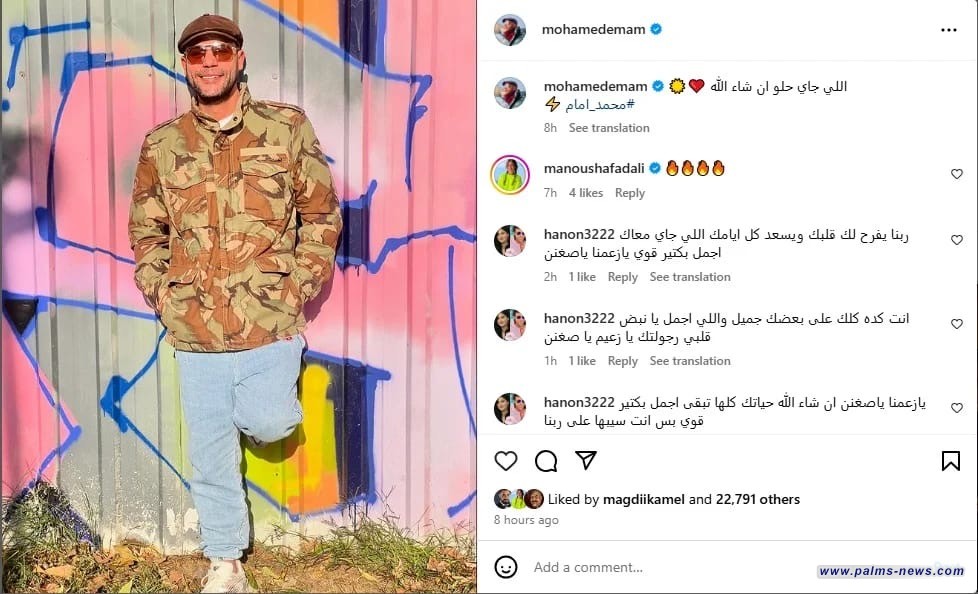The height and width of the screenshot is (594, 978).
Task: Reply to manoushafadali's comment
Action: (x=629, y=193)
